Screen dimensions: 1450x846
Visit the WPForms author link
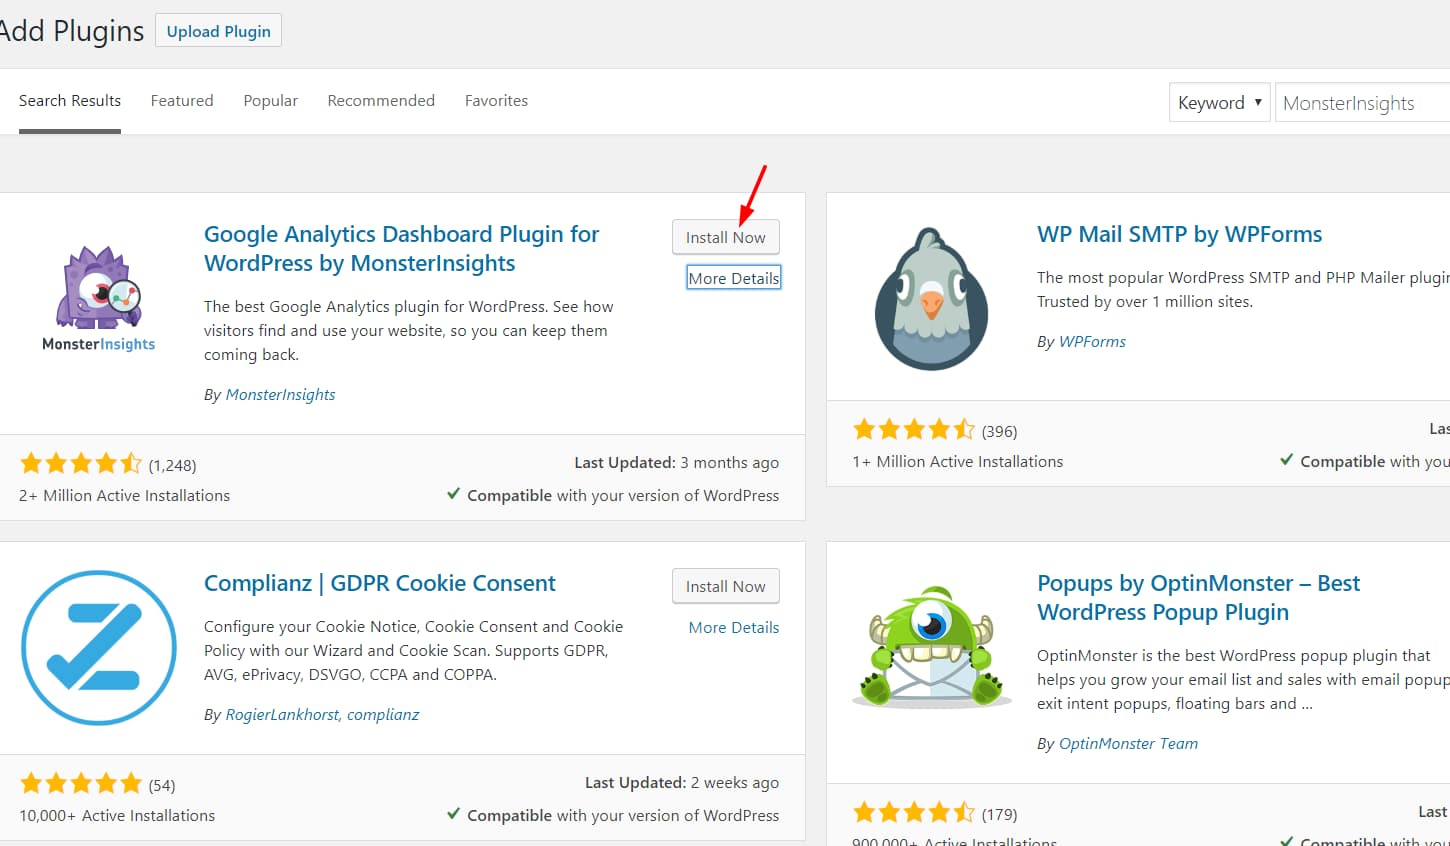pos(1092,341)
